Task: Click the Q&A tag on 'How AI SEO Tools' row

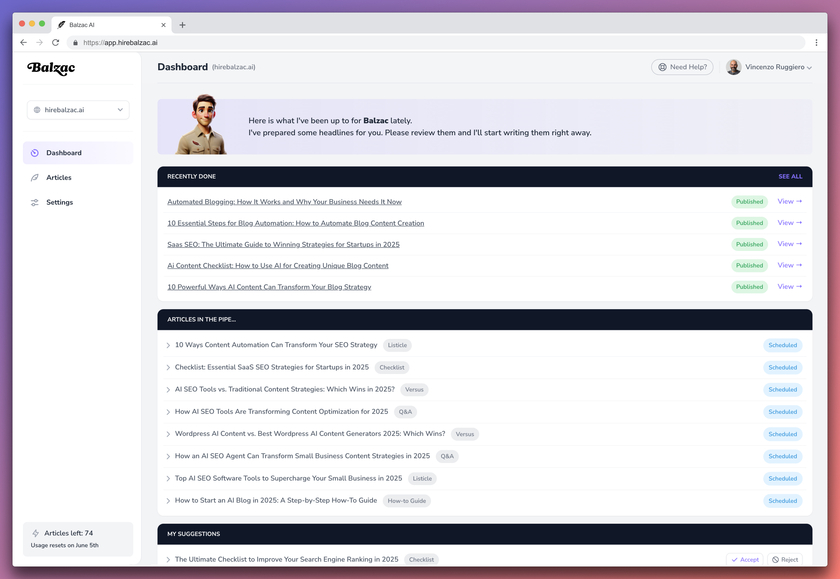Action: 406,412
